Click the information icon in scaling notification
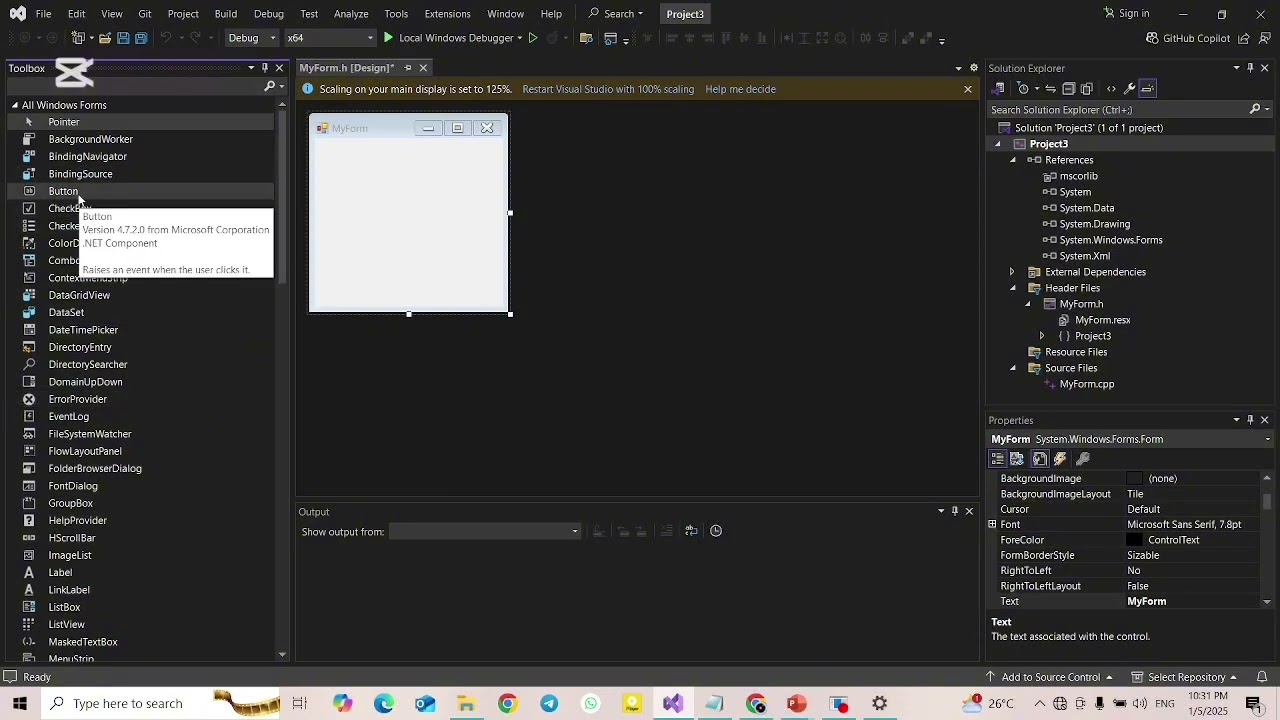This screenshot has width=1280, height=720. [x=308, y=89]
